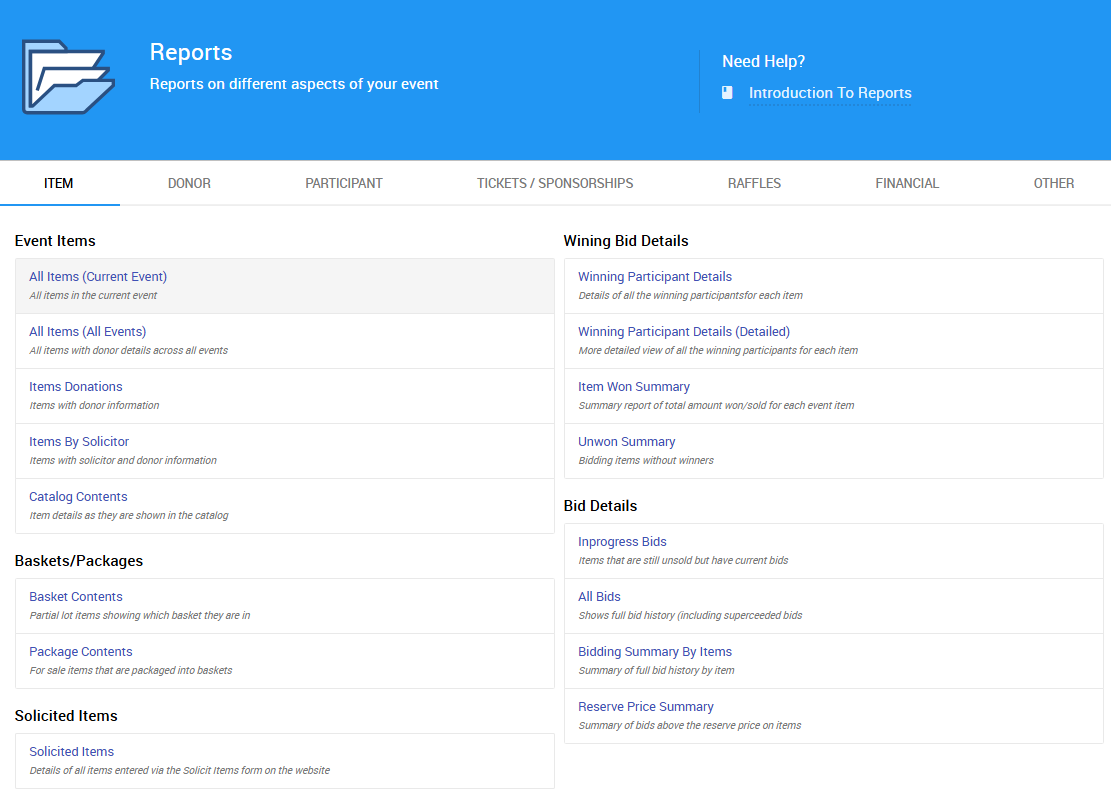The width and height of the screenshot is (1111, 802).
Task: Open the Tickets / Sponsorships tab
Action: tap(555, 183)
